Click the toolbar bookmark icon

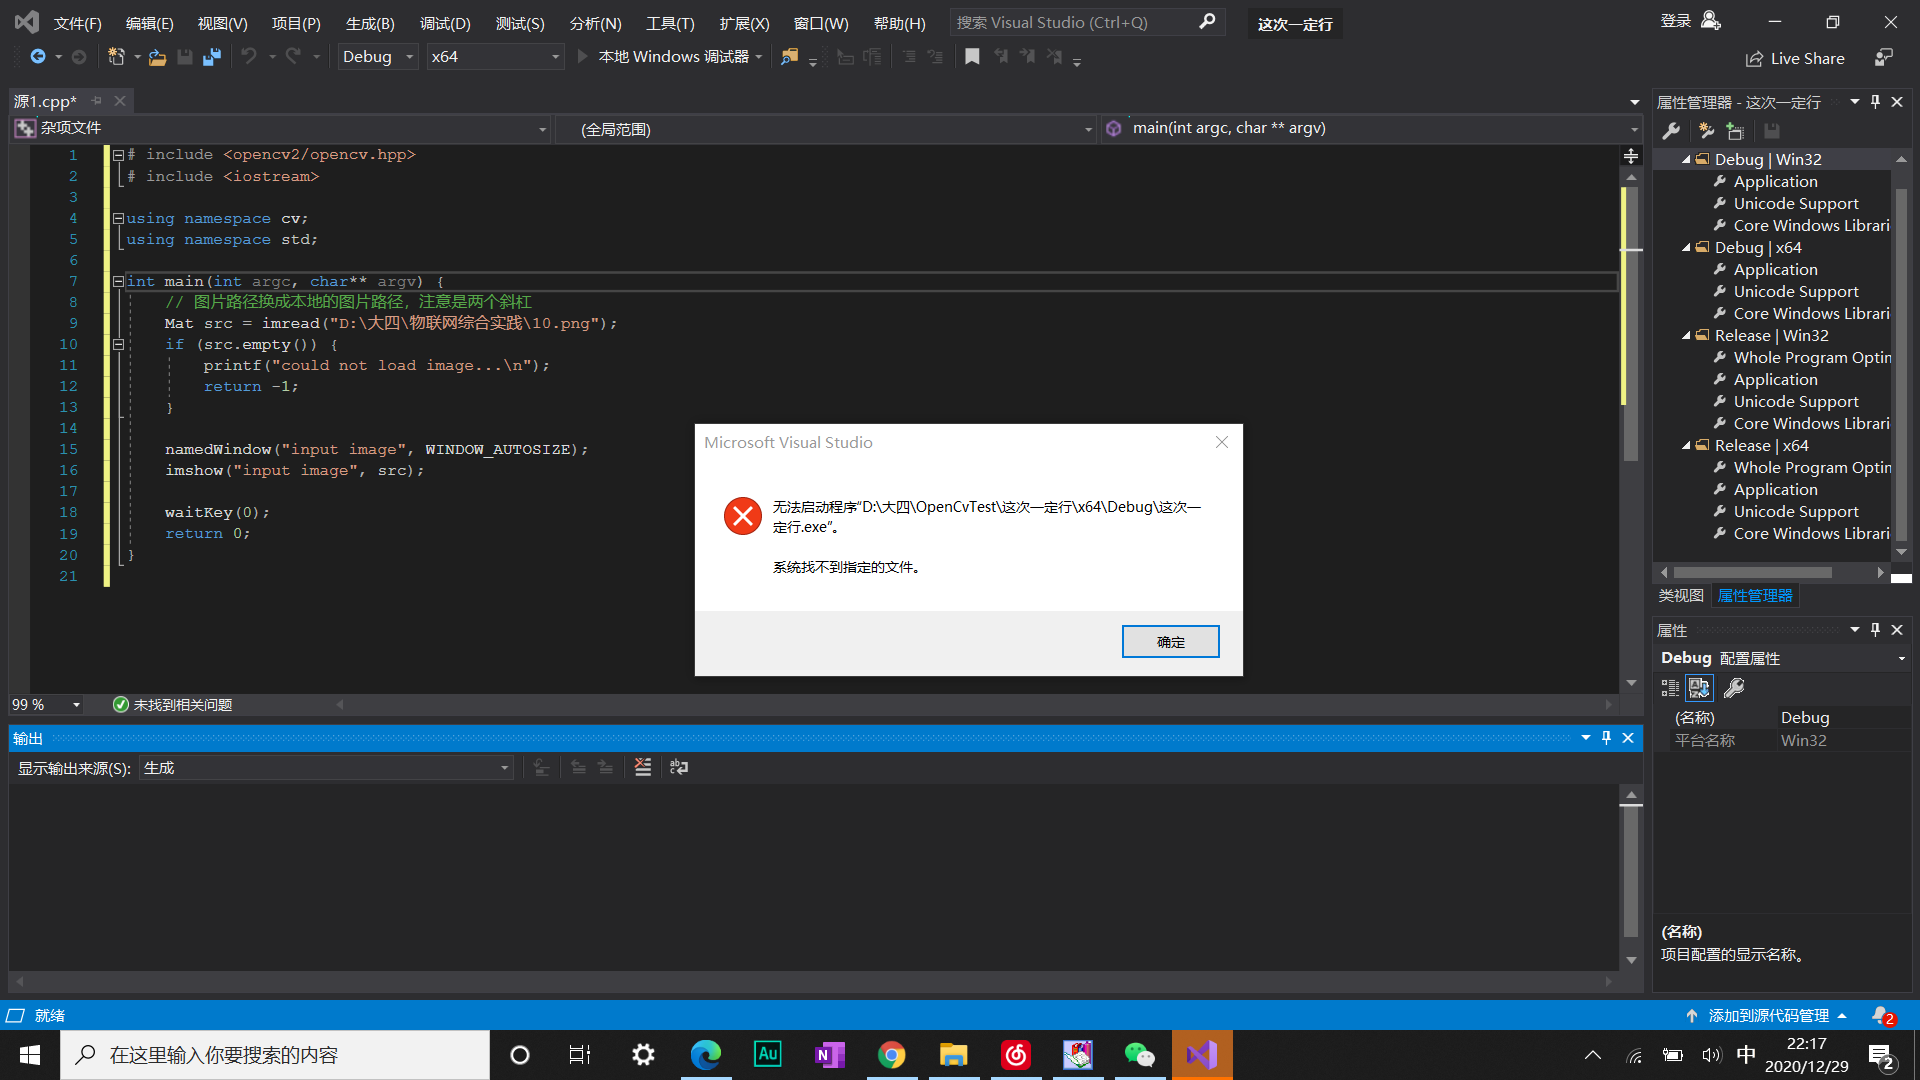(x=972, y=57)
